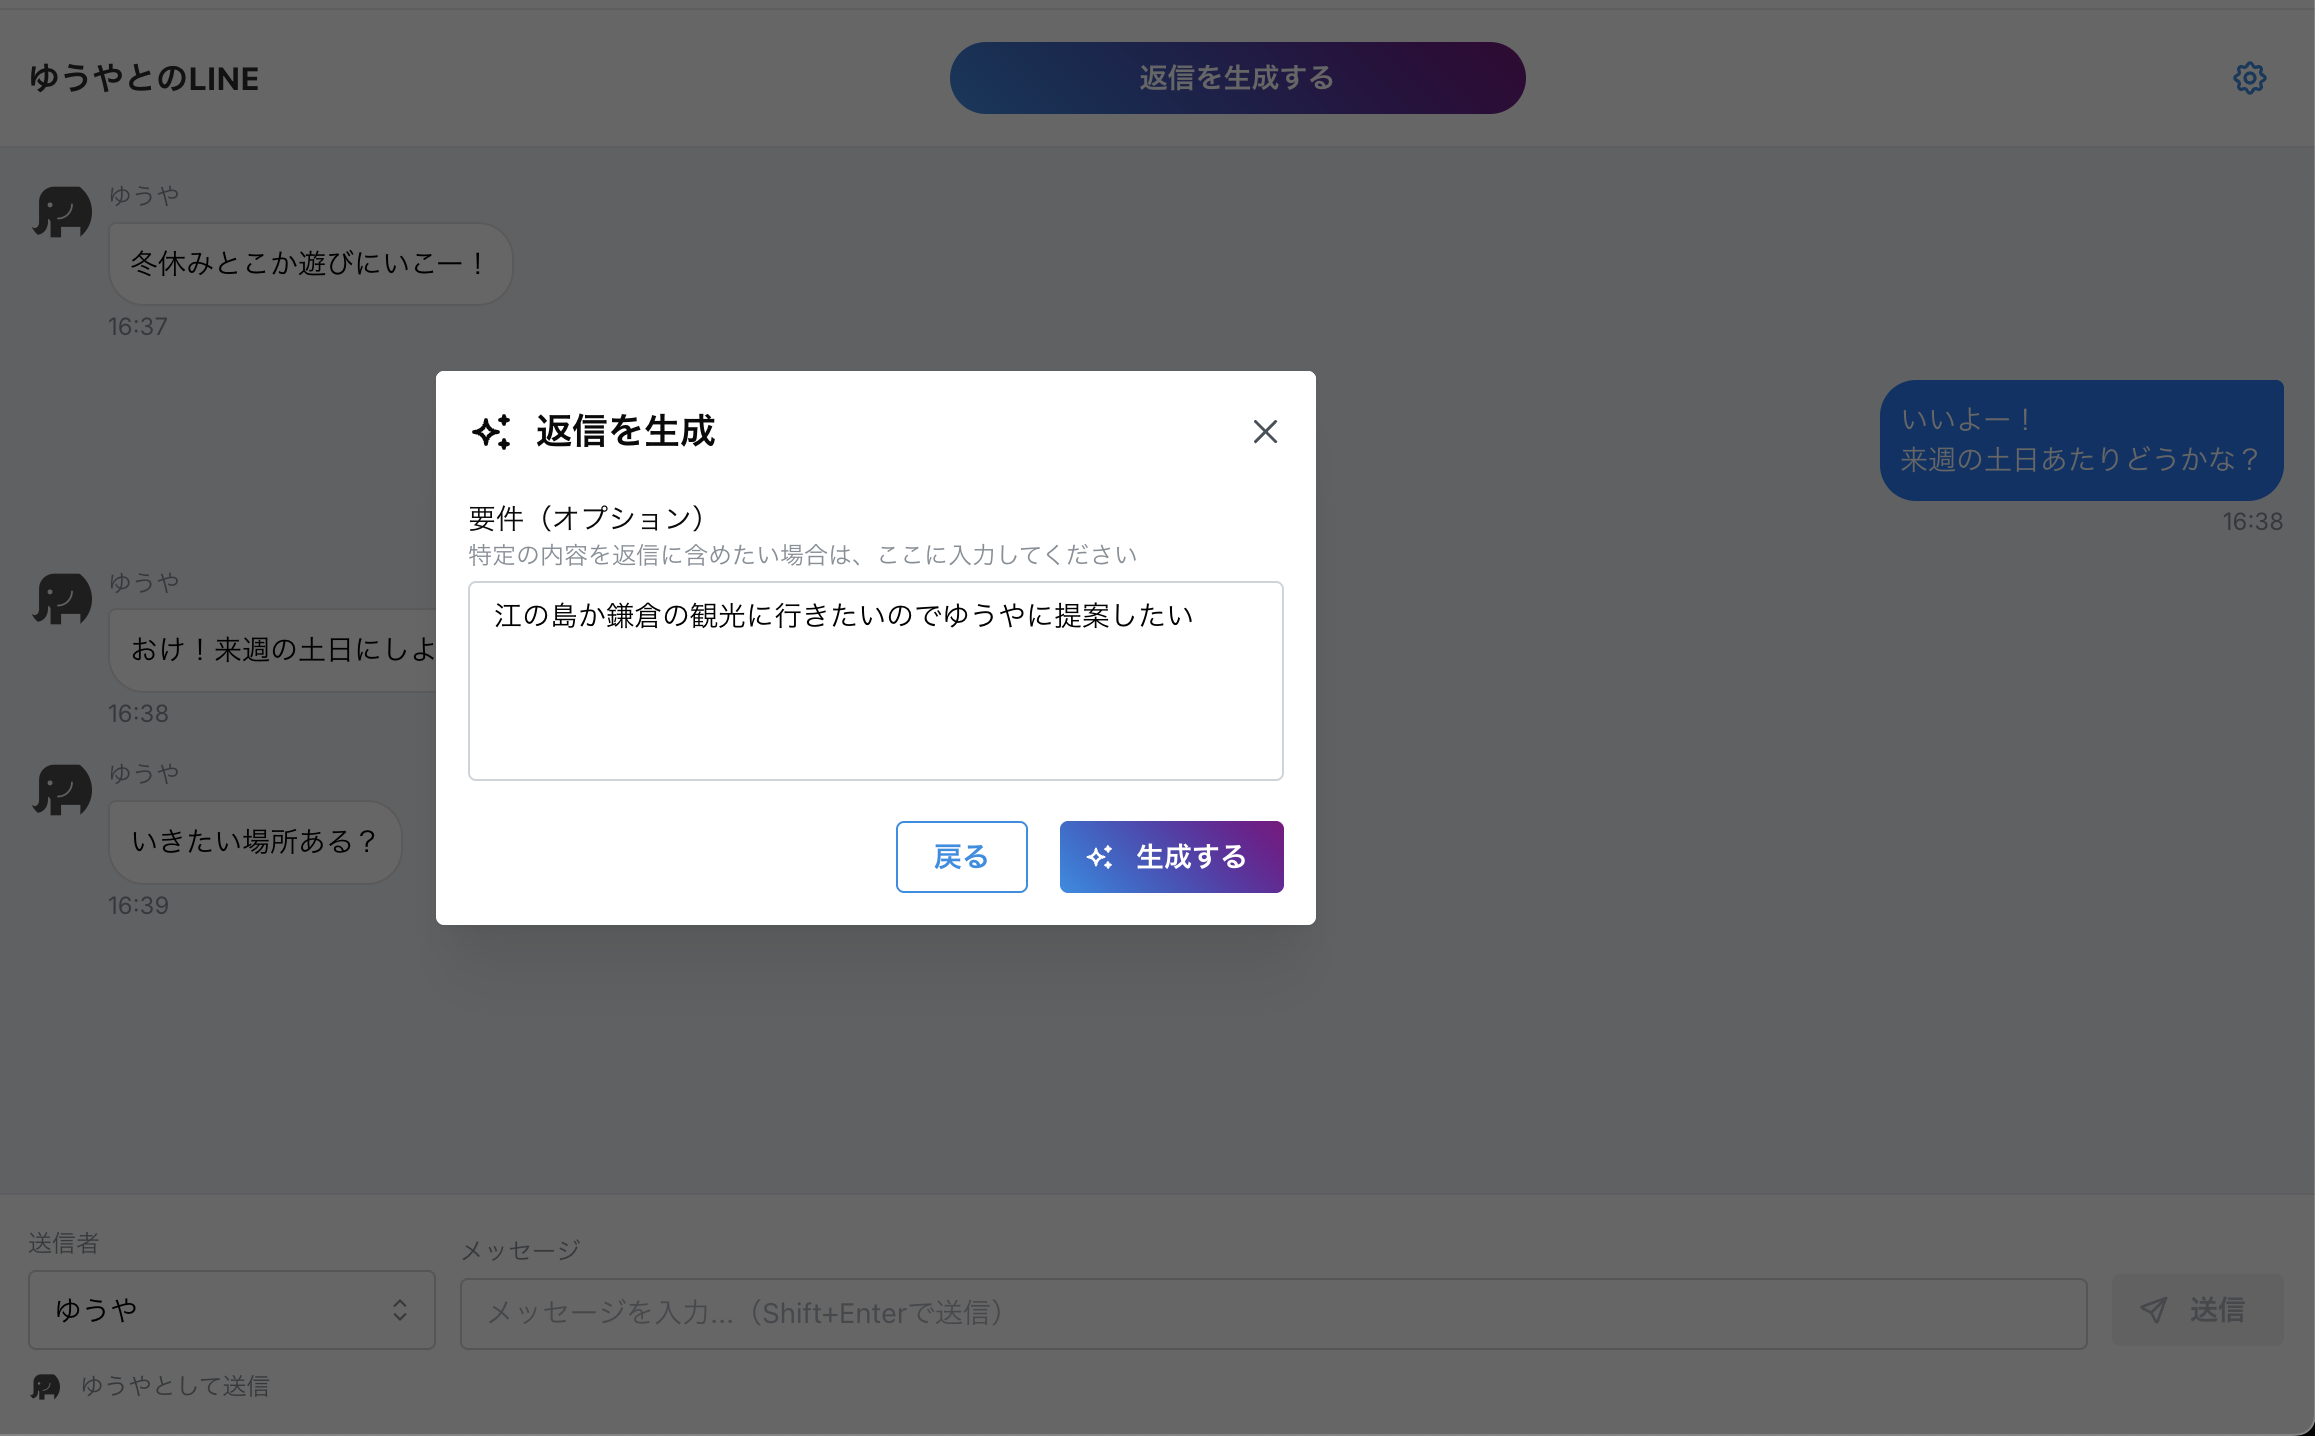Click the いきたい場所ある？ chat bubble
The image size is (2315, 1436).
[254, 841]
